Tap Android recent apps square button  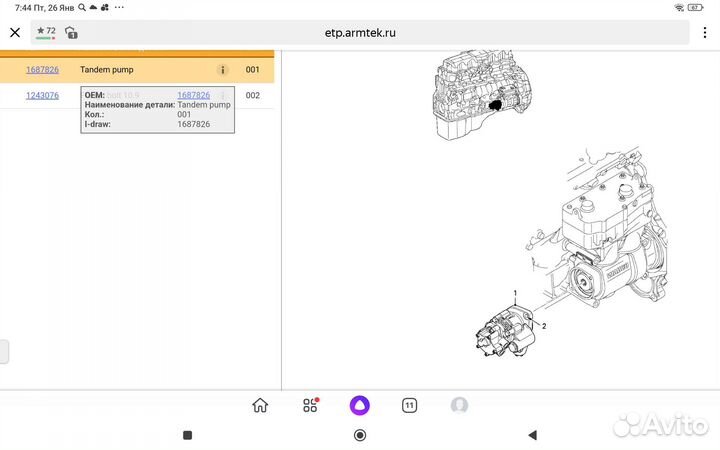187,435
